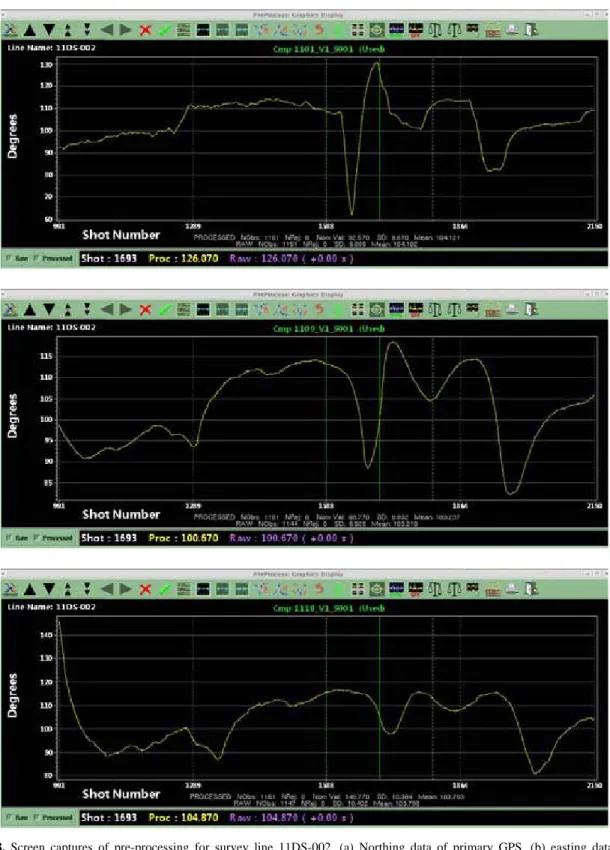Click exit door icon in Cmp 1101 window toolbar
The height and width of the screenshot is (850, 610).
[x=532, y=30]
